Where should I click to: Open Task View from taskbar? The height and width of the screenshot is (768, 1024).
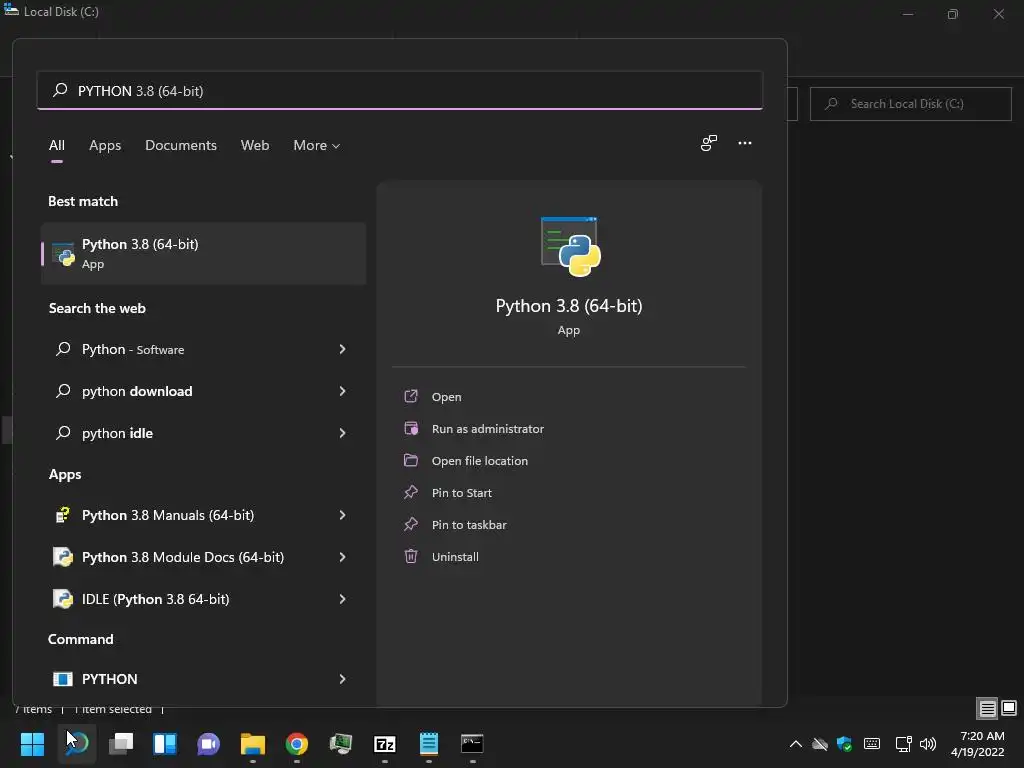pyautogui.click(x=121, y=744)
